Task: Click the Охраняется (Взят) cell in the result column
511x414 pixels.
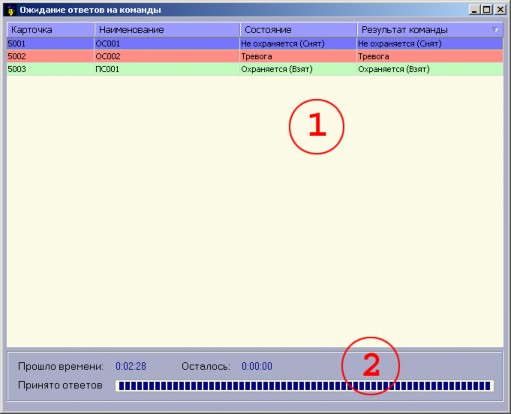Action: (394, 69)
